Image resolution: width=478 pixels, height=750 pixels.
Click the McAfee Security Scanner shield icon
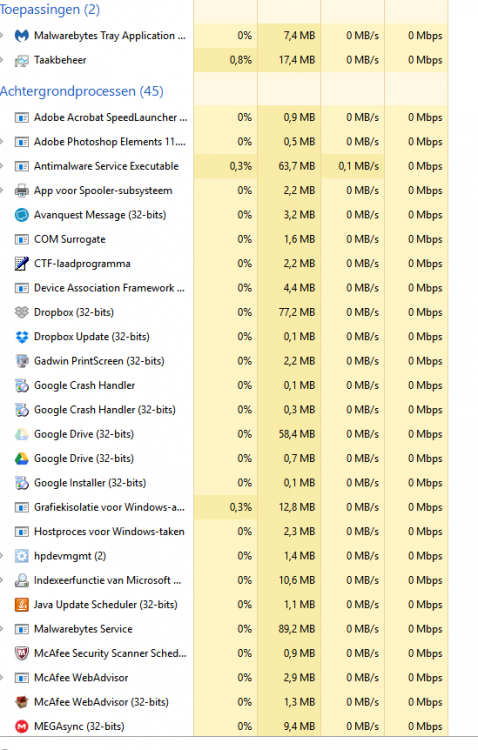[x=22, y=653]
